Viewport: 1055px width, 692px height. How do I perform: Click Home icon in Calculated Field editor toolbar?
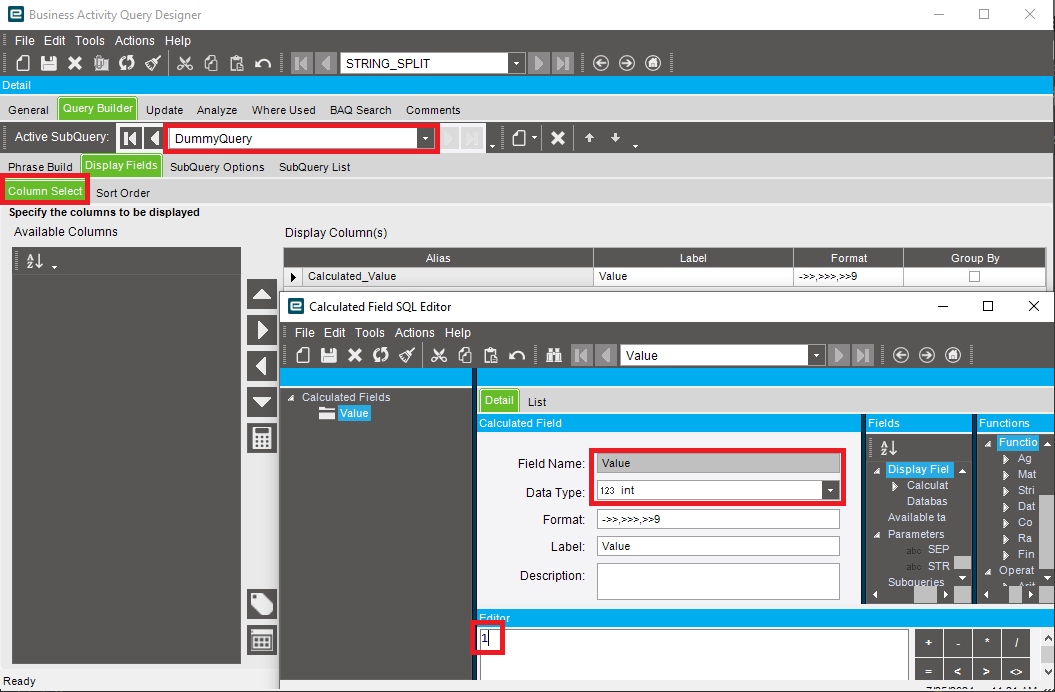pyautogui.click(x=953, y=355)
